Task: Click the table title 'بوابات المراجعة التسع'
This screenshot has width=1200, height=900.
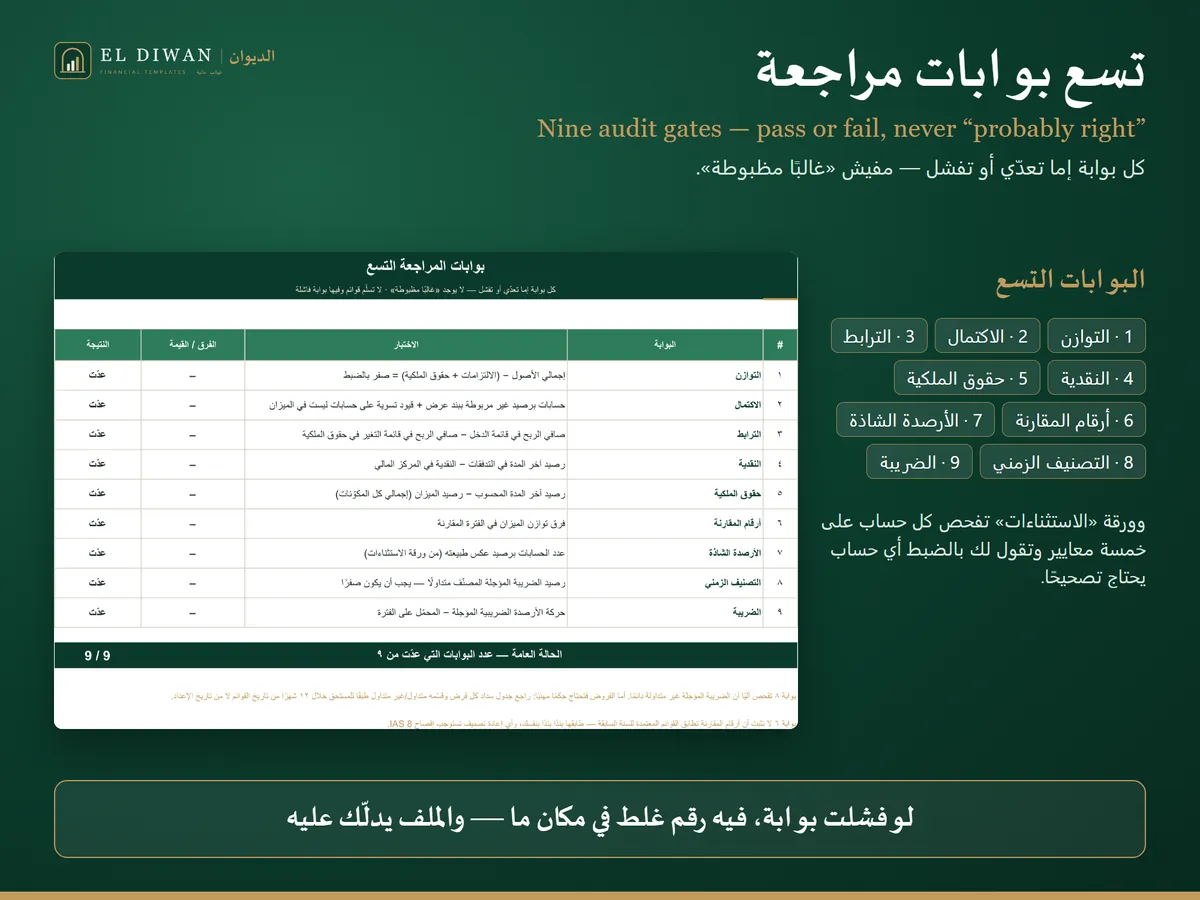Action: tap(426, 266)
